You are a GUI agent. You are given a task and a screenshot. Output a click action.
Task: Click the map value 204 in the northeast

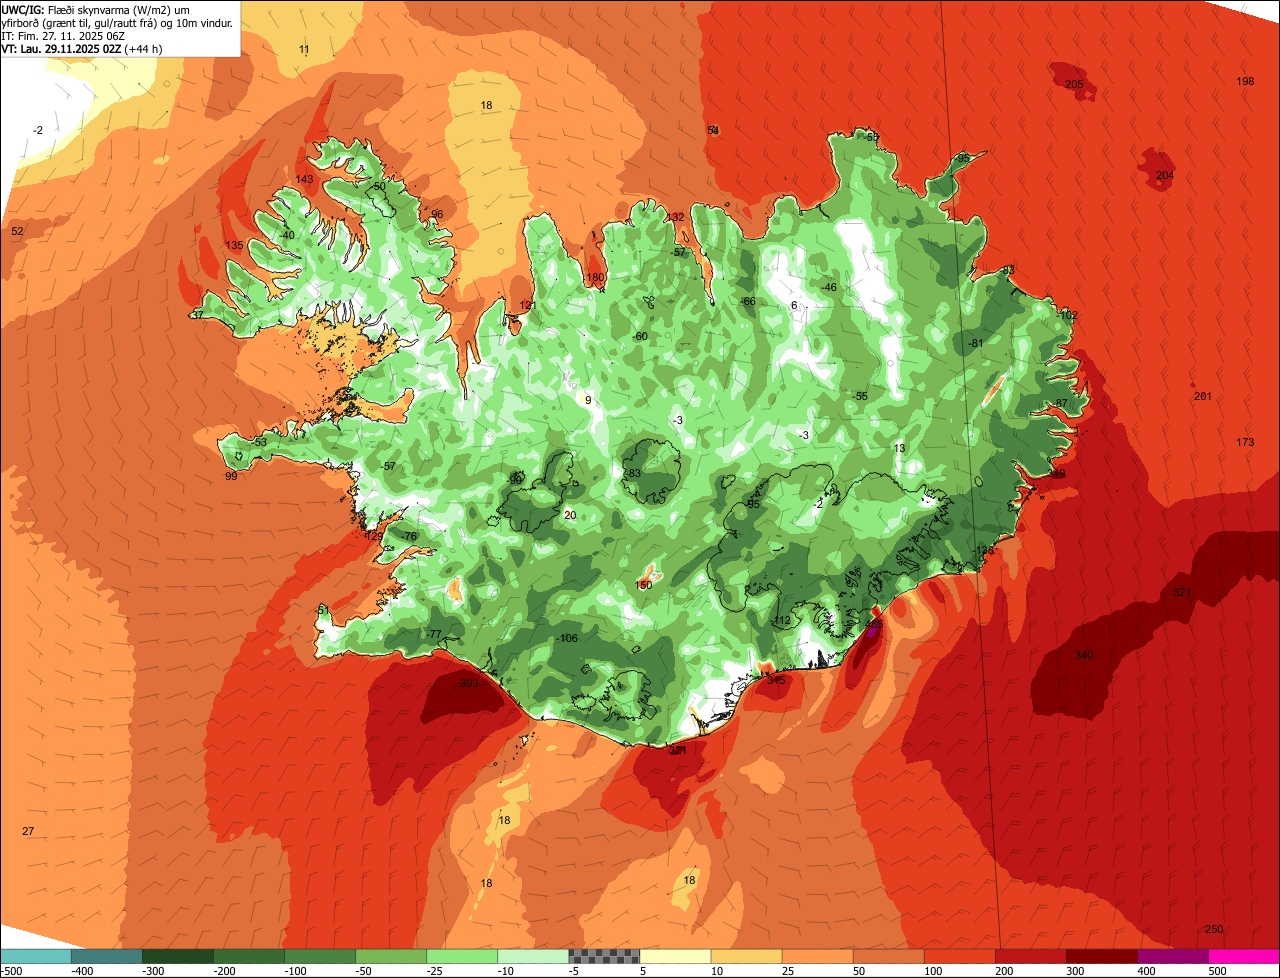point(1165,176)
